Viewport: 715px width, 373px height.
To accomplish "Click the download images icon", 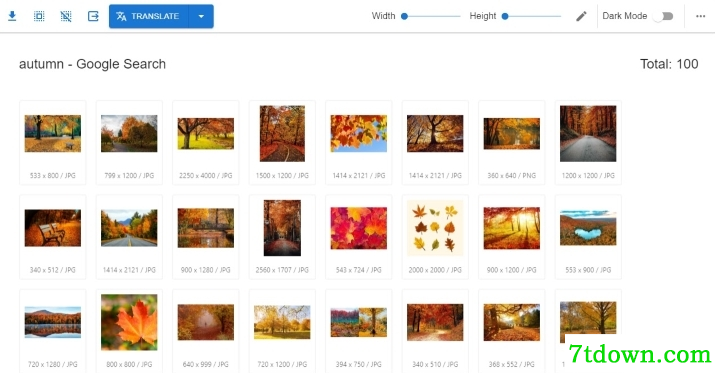I will pos(12,16).
